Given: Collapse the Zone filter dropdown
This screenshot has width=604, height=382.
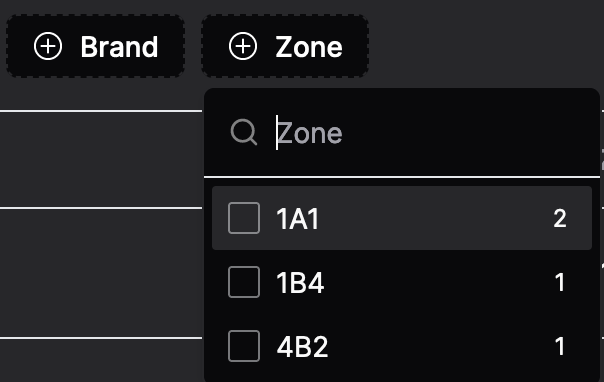Looking at the screenshot, I should [x=285, y=46].
